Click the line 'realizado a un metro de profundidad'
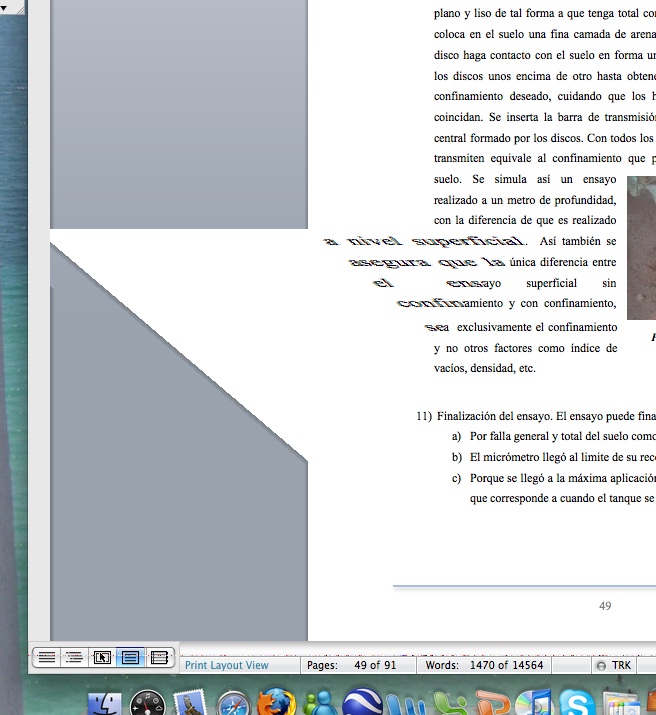This screenshot has width=656, height=715. click(525, 200)
